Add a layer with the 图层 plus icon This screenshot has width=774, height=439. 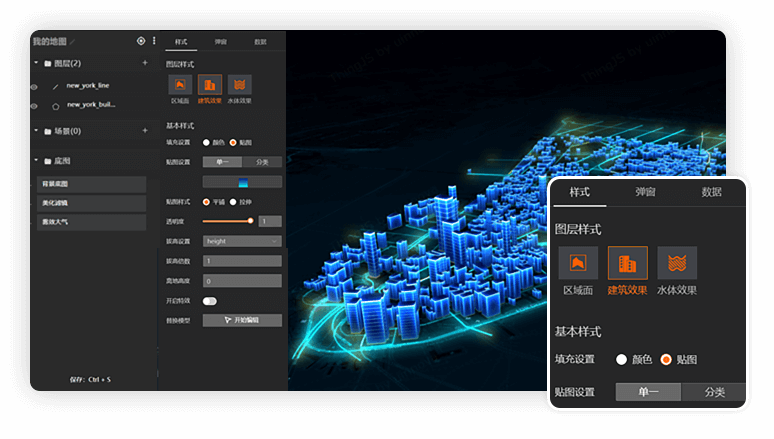click(145, 63)
